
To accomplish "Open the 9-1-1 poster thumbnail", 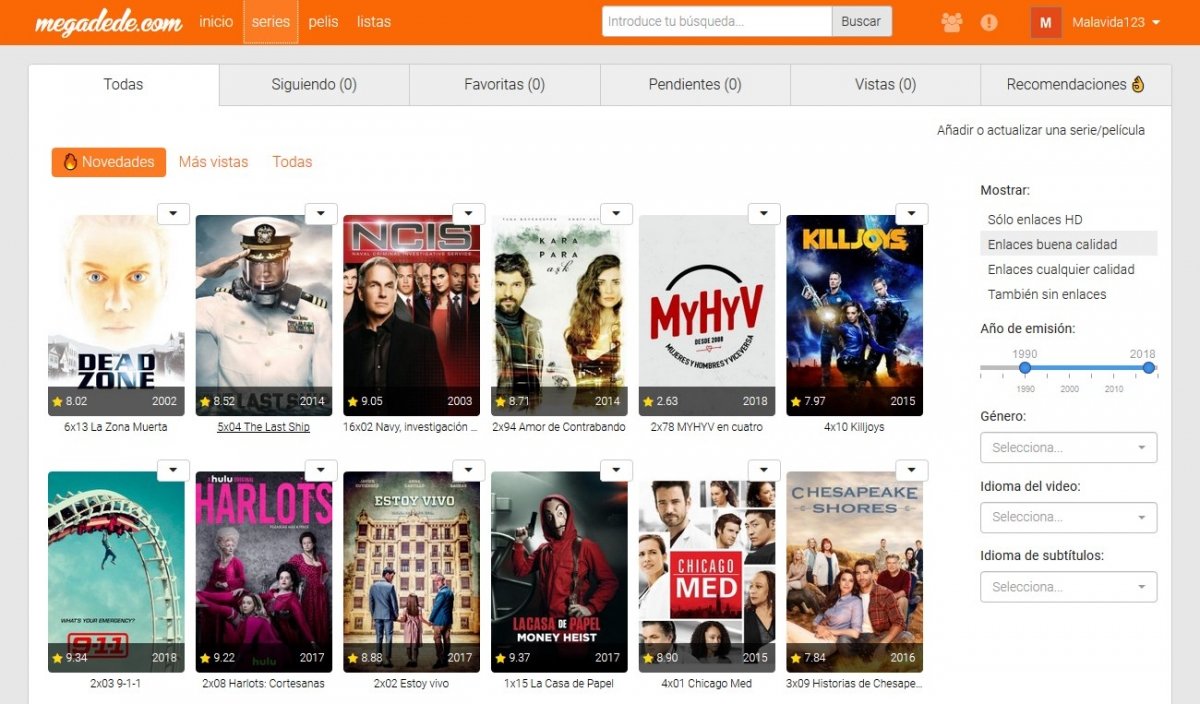I will point(116,572).
